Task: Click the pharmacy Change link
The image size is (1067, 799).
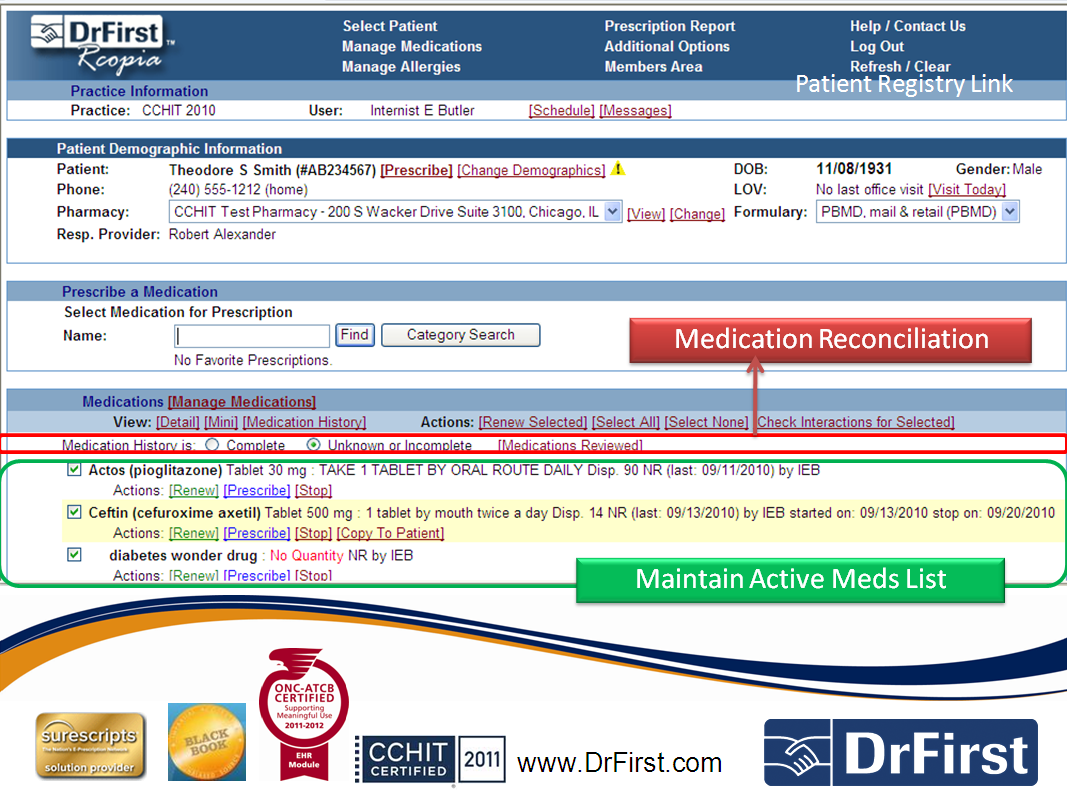Action: point(697,214)
